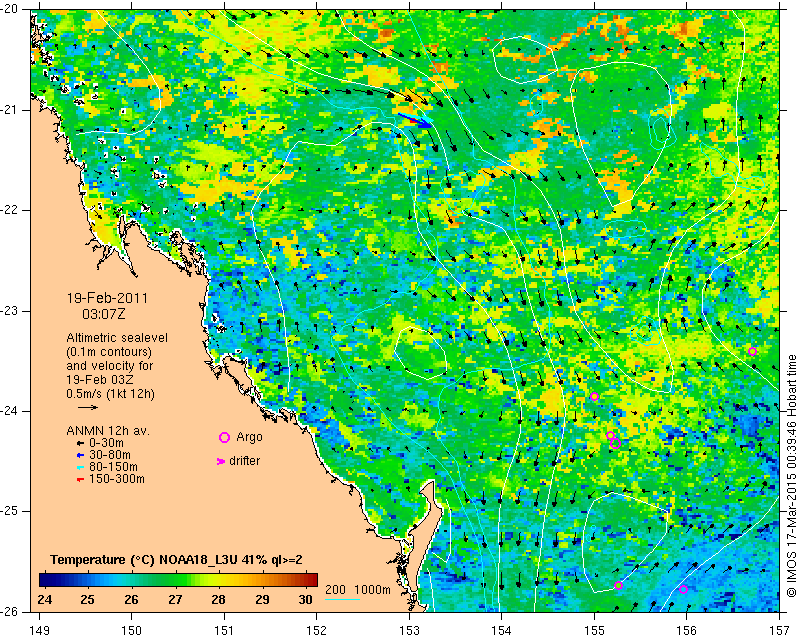Viewport: 800px width, 640px height.
Task: Click the blue 30-80m legend arrow
Action: [80, 455]
